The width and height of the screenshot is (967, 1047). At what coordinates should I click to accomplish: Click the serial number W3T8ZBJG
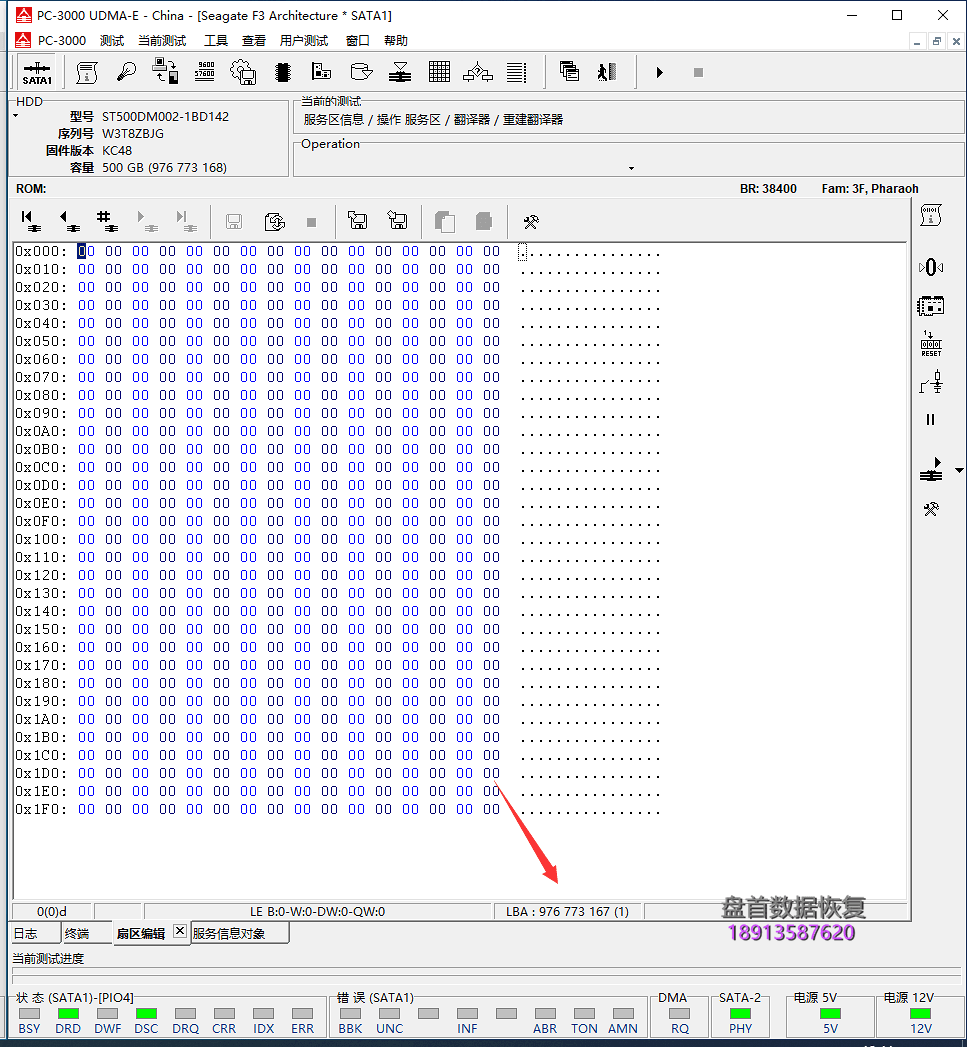point(133,134)
